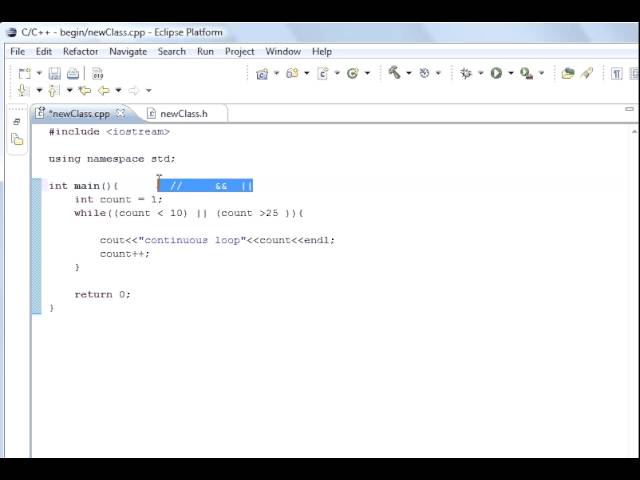This screenshot has height=480, width=640.
Task: Click the restore view icon in left sidebar
Action: 16,122
